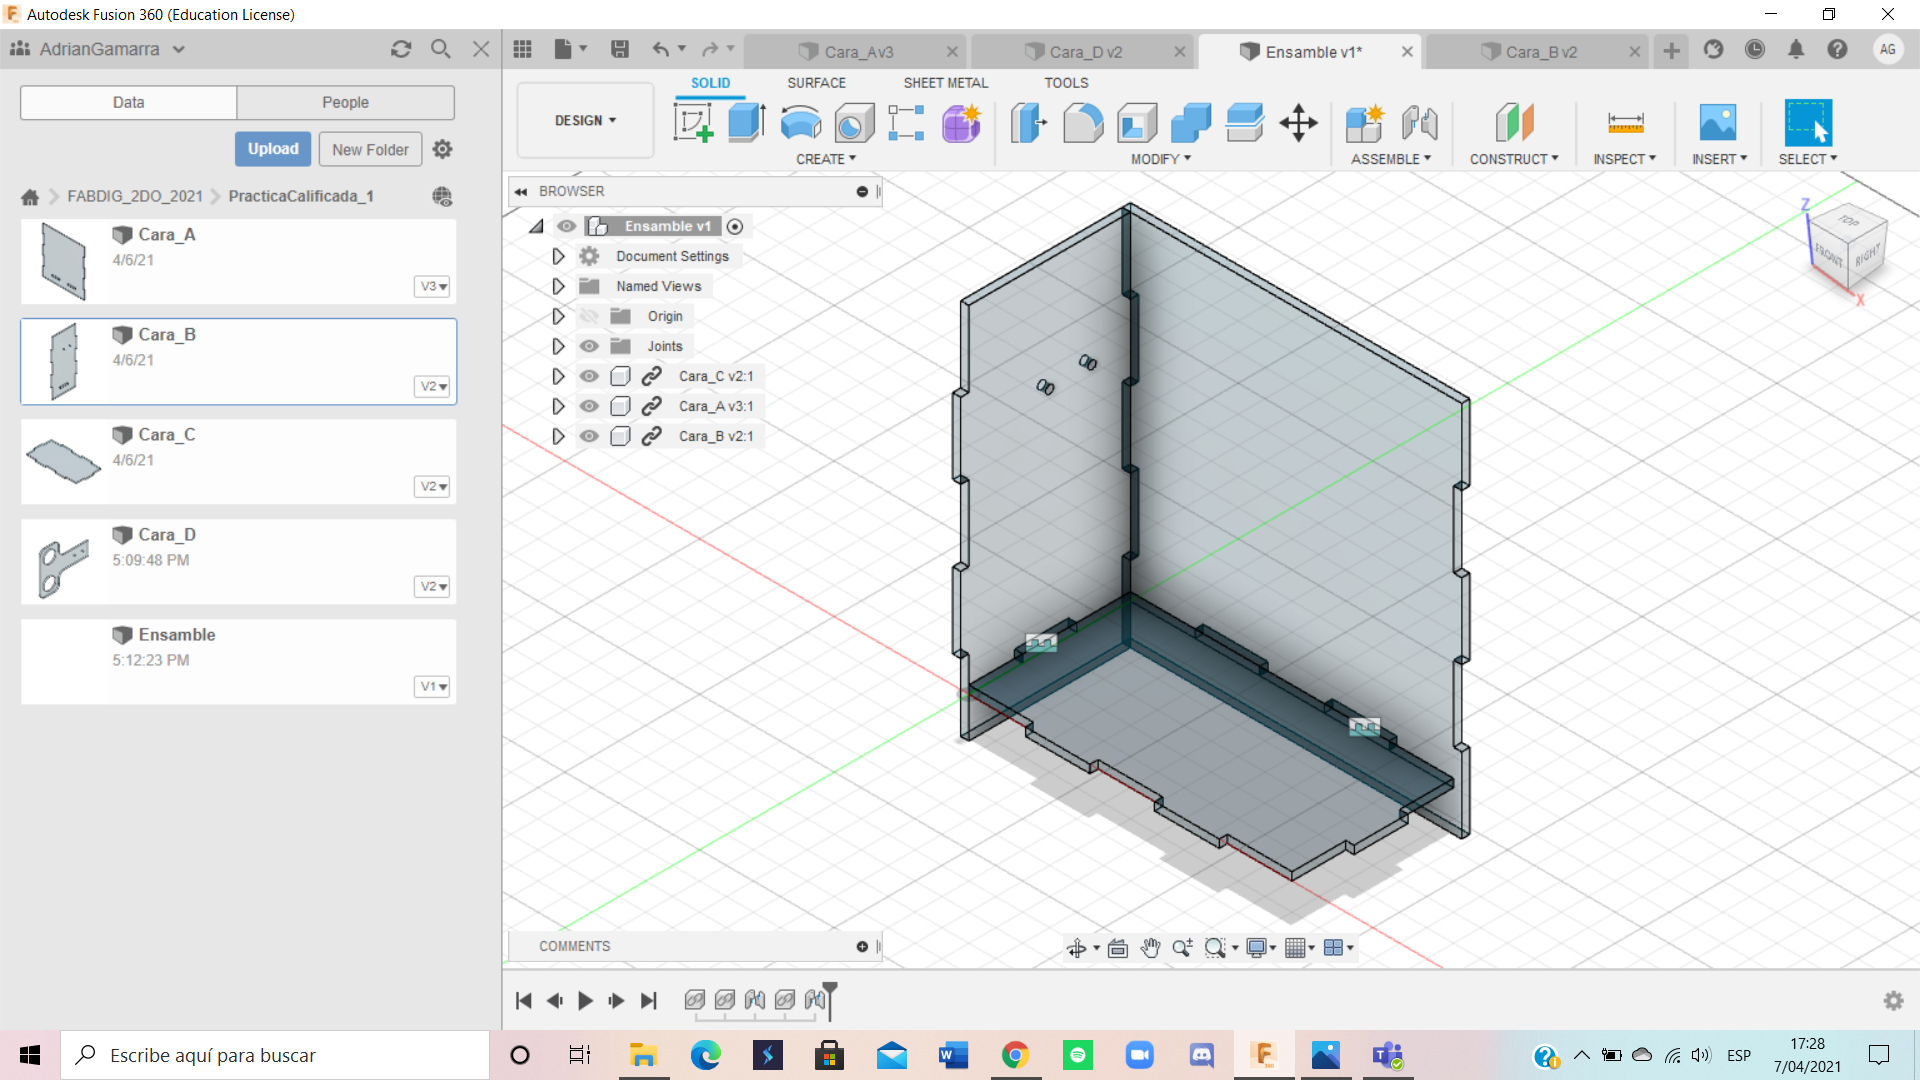This screenshot has height=1080, width=1920.
Task: Click the New Folder button
Action: click(370, 149)
